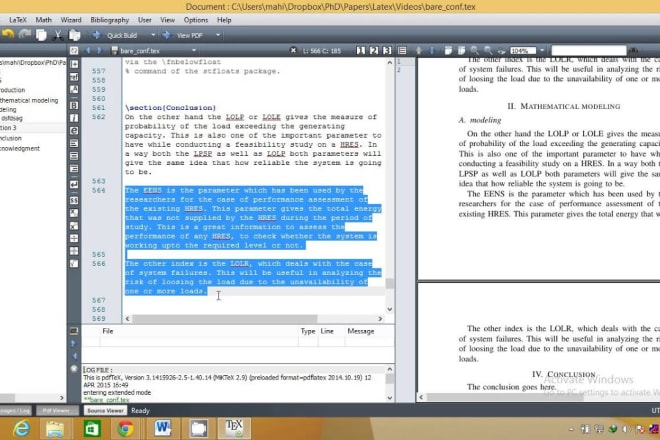Select 'cnowledgment' in structure tree
Screen dimensions: 660x440
coord(20,148)
